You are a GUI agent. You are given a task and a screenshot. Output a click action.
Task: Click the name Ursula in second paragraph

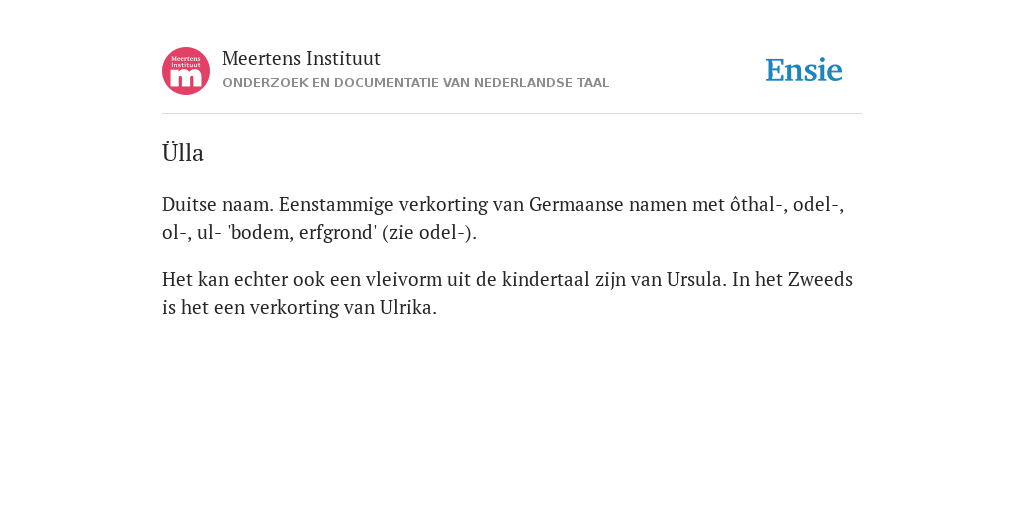coord(696,280)
